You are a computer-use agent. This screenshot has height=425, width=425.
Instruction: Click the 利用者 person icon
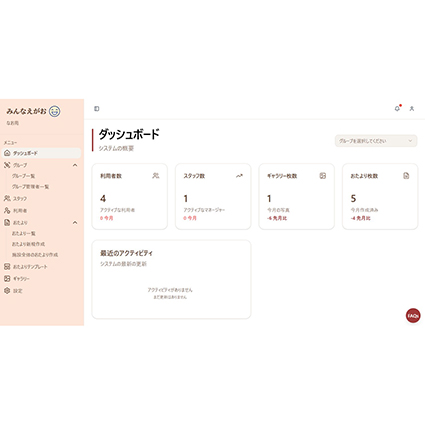(x=7, y=210)
